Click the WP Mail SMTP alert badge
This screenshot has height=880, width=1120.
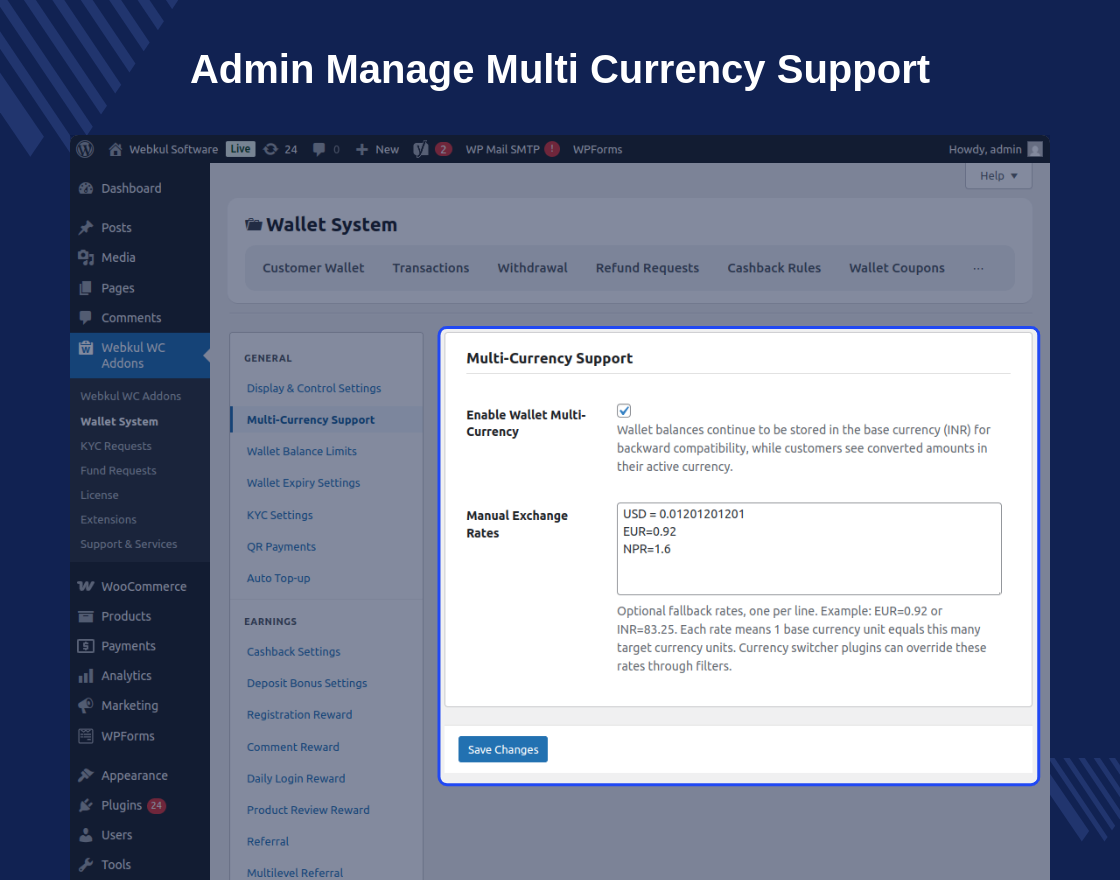[552, 149]
